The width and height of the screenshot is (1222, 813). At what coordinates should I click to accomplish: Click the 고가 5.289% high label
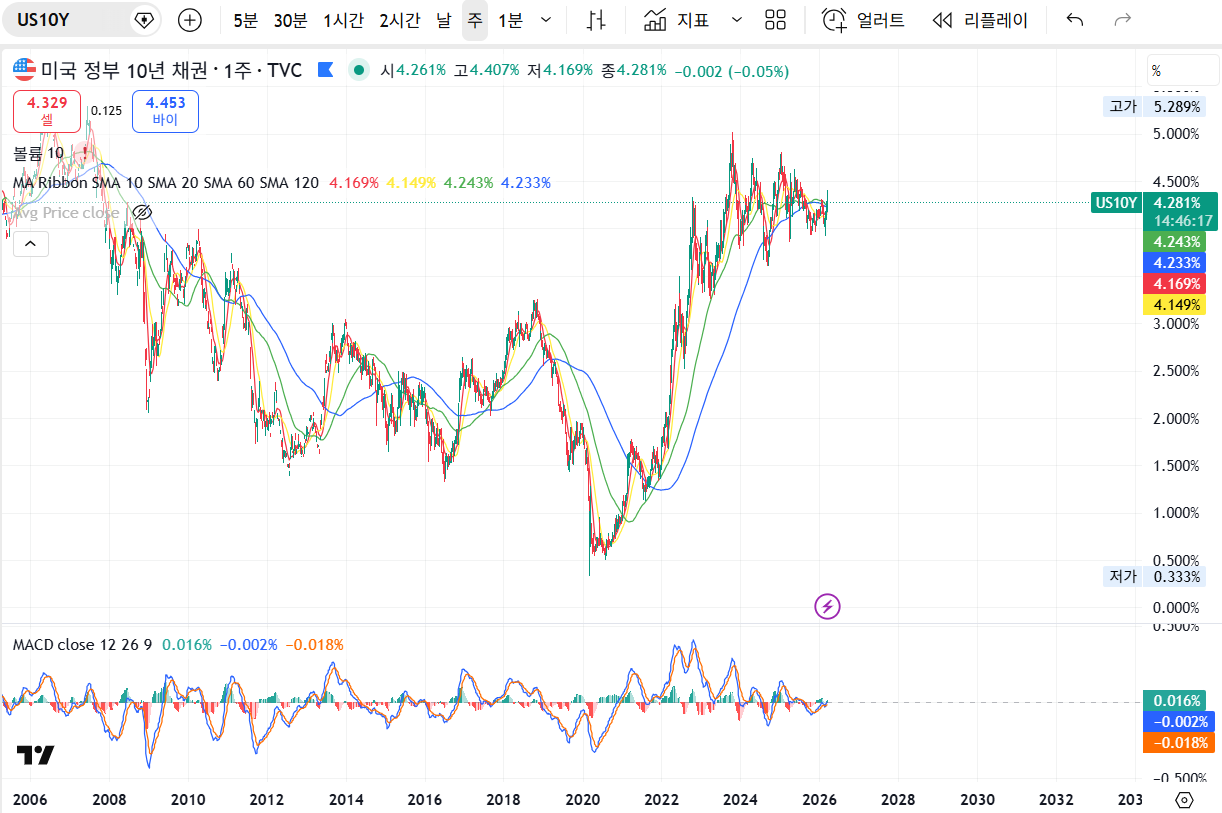tap(1153, 106)
